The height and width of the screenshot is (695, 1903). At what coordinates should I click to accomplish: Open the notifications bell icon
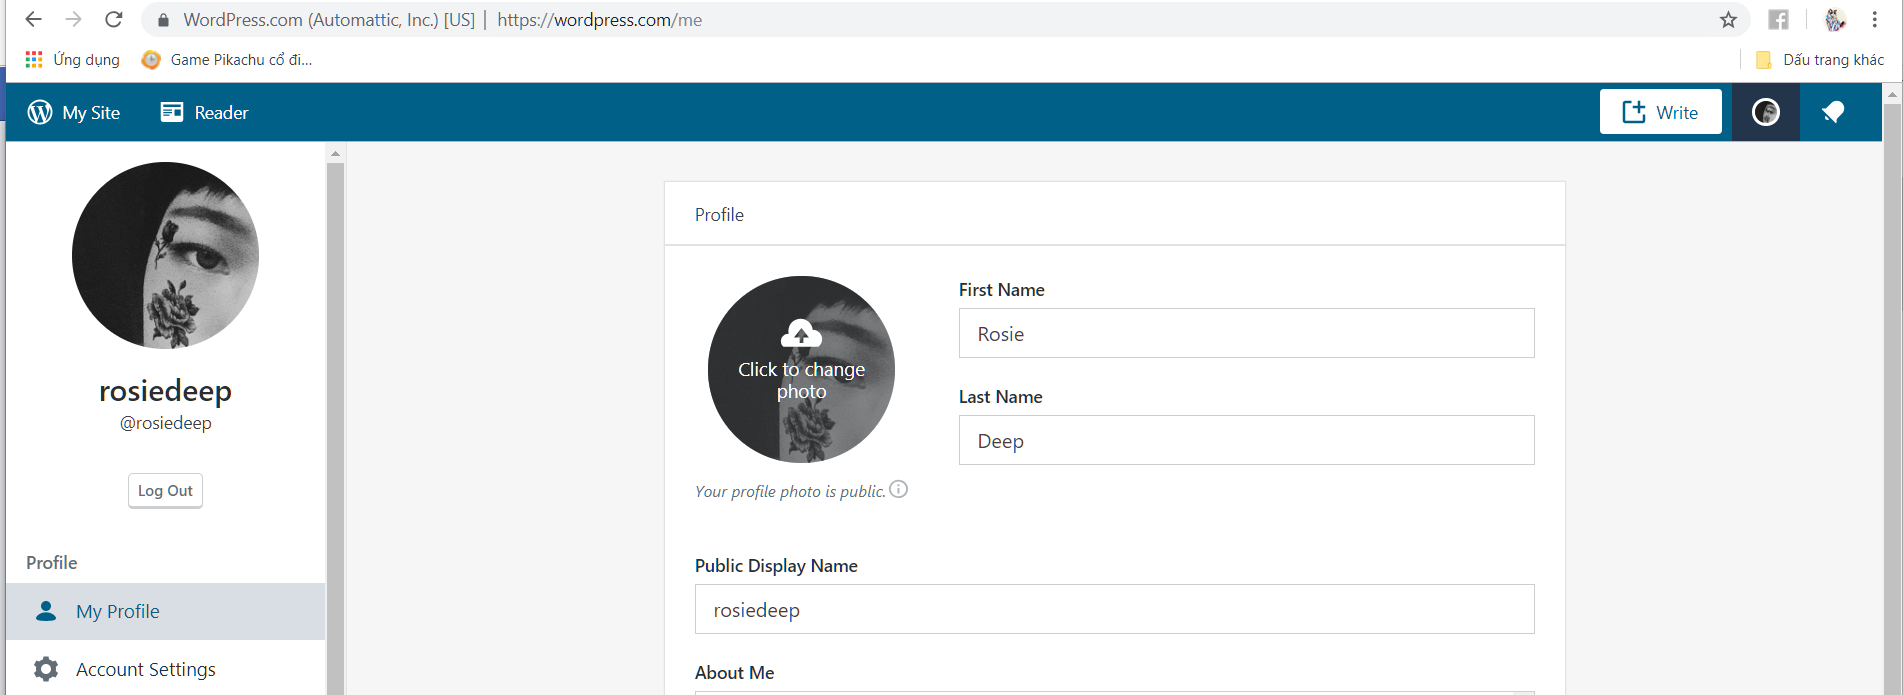1833,112
